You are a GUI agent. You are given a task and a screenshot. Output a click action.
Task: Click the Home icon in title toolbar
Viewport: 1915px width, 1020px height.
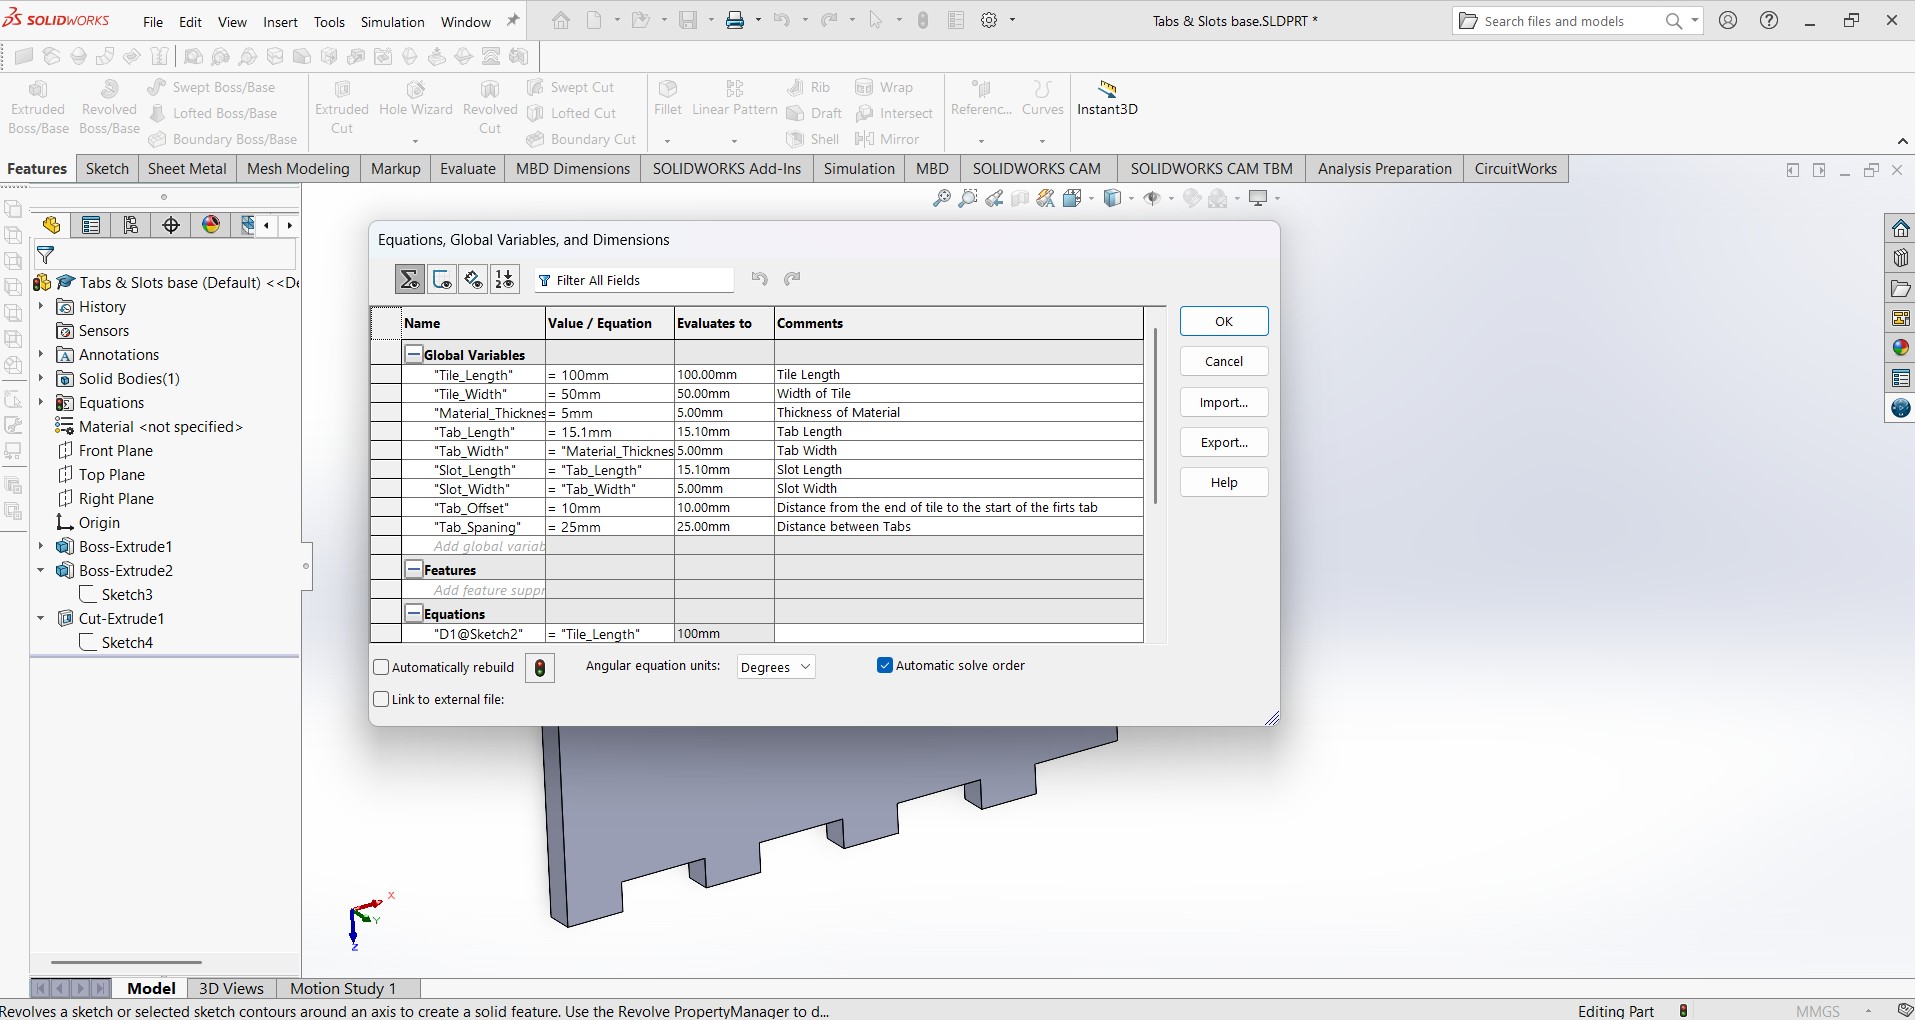[561, 20]
